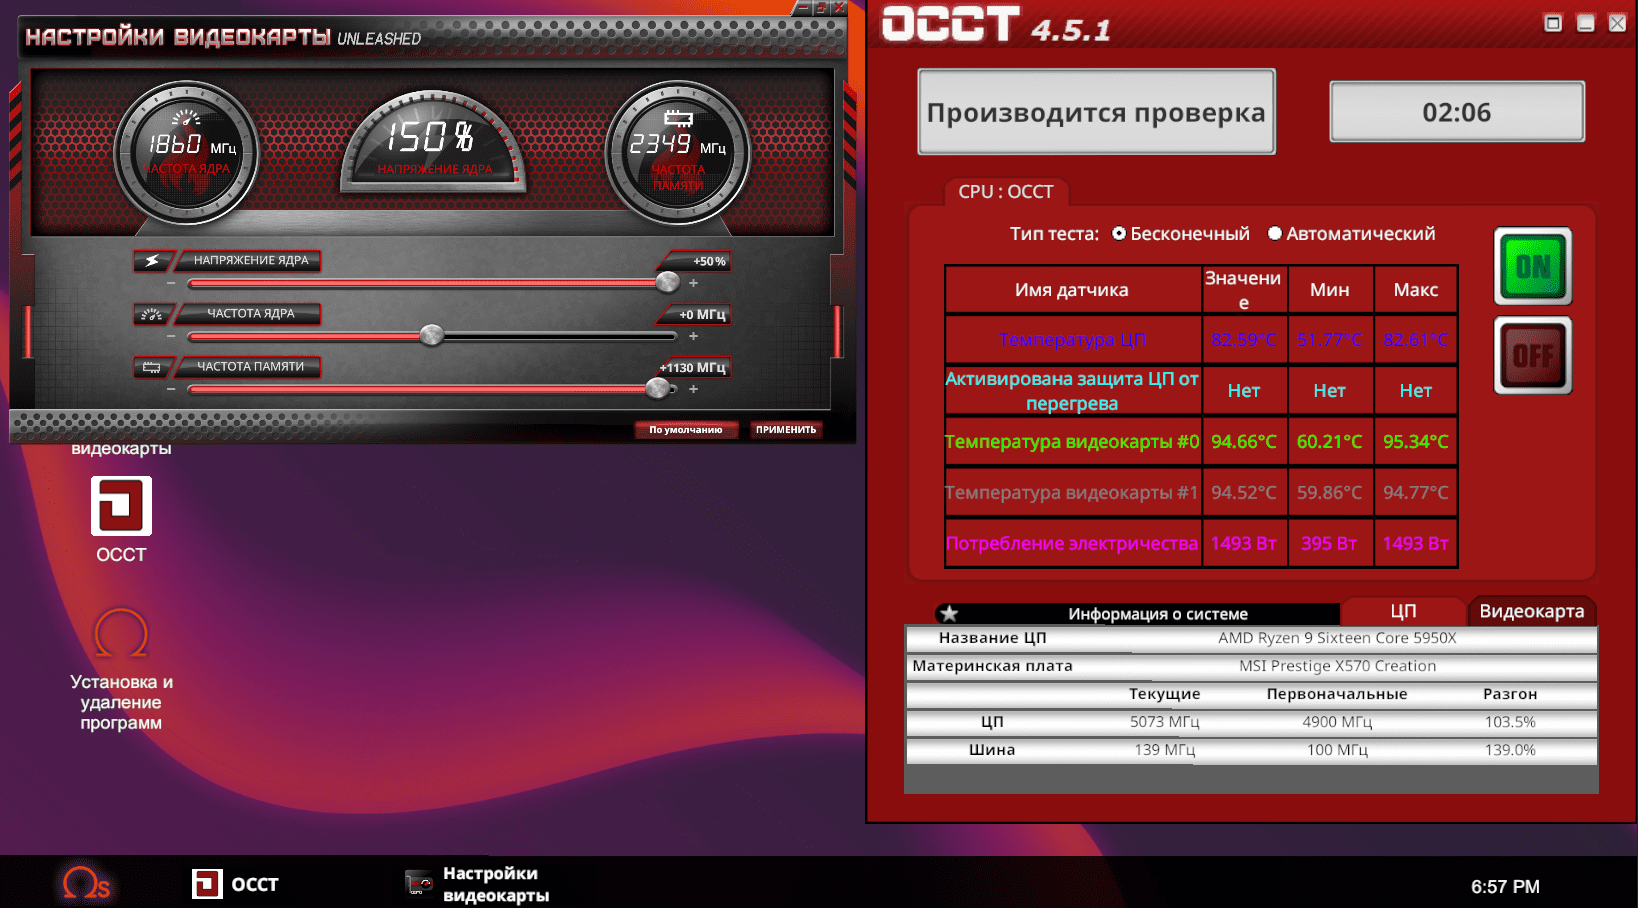This screenshot has width=1638, height=908.
Task: Open the OCCT desktop shortcut icon
Action: point(121,520)
